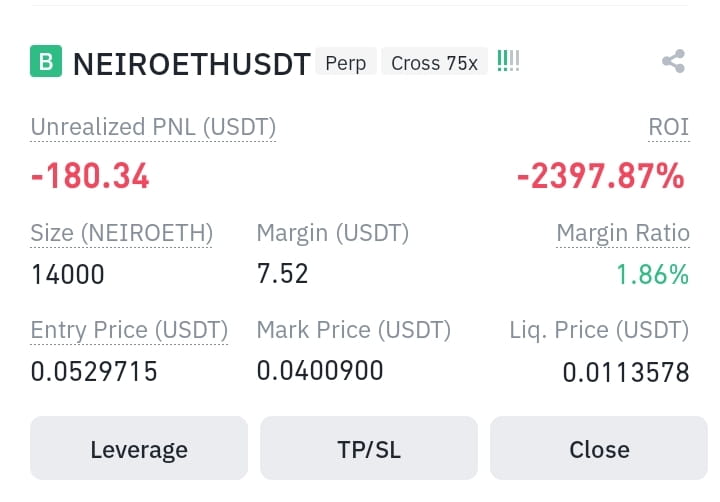Tap the share icon for this position
The image size is (720, 502).
[x=674, y=61]
